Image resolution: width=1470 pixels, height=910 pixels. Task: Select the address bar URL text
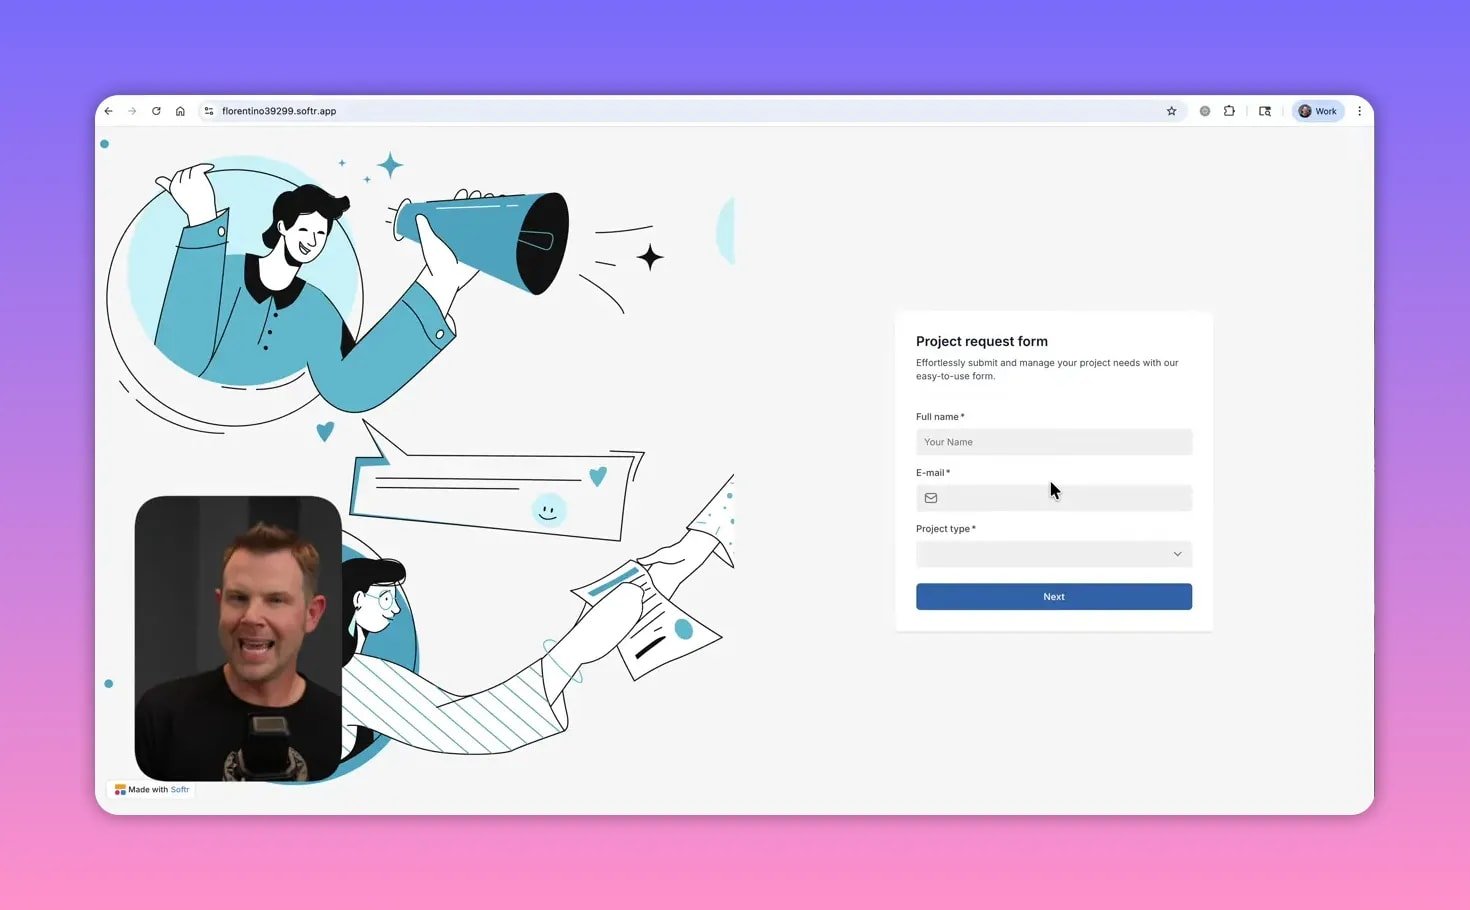click(x=279, y=111)
